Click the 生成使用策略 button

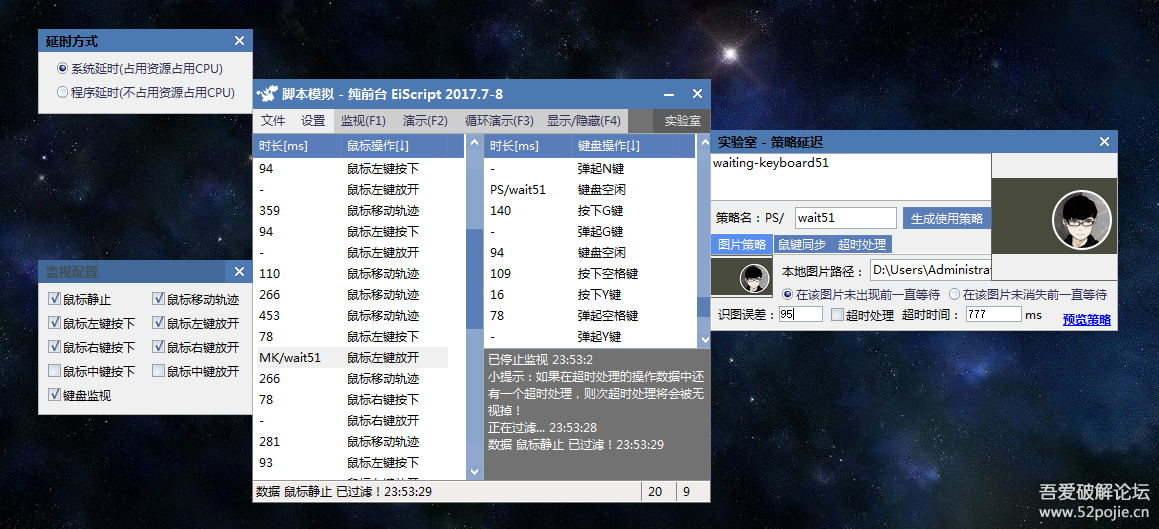tap(946, 218)
